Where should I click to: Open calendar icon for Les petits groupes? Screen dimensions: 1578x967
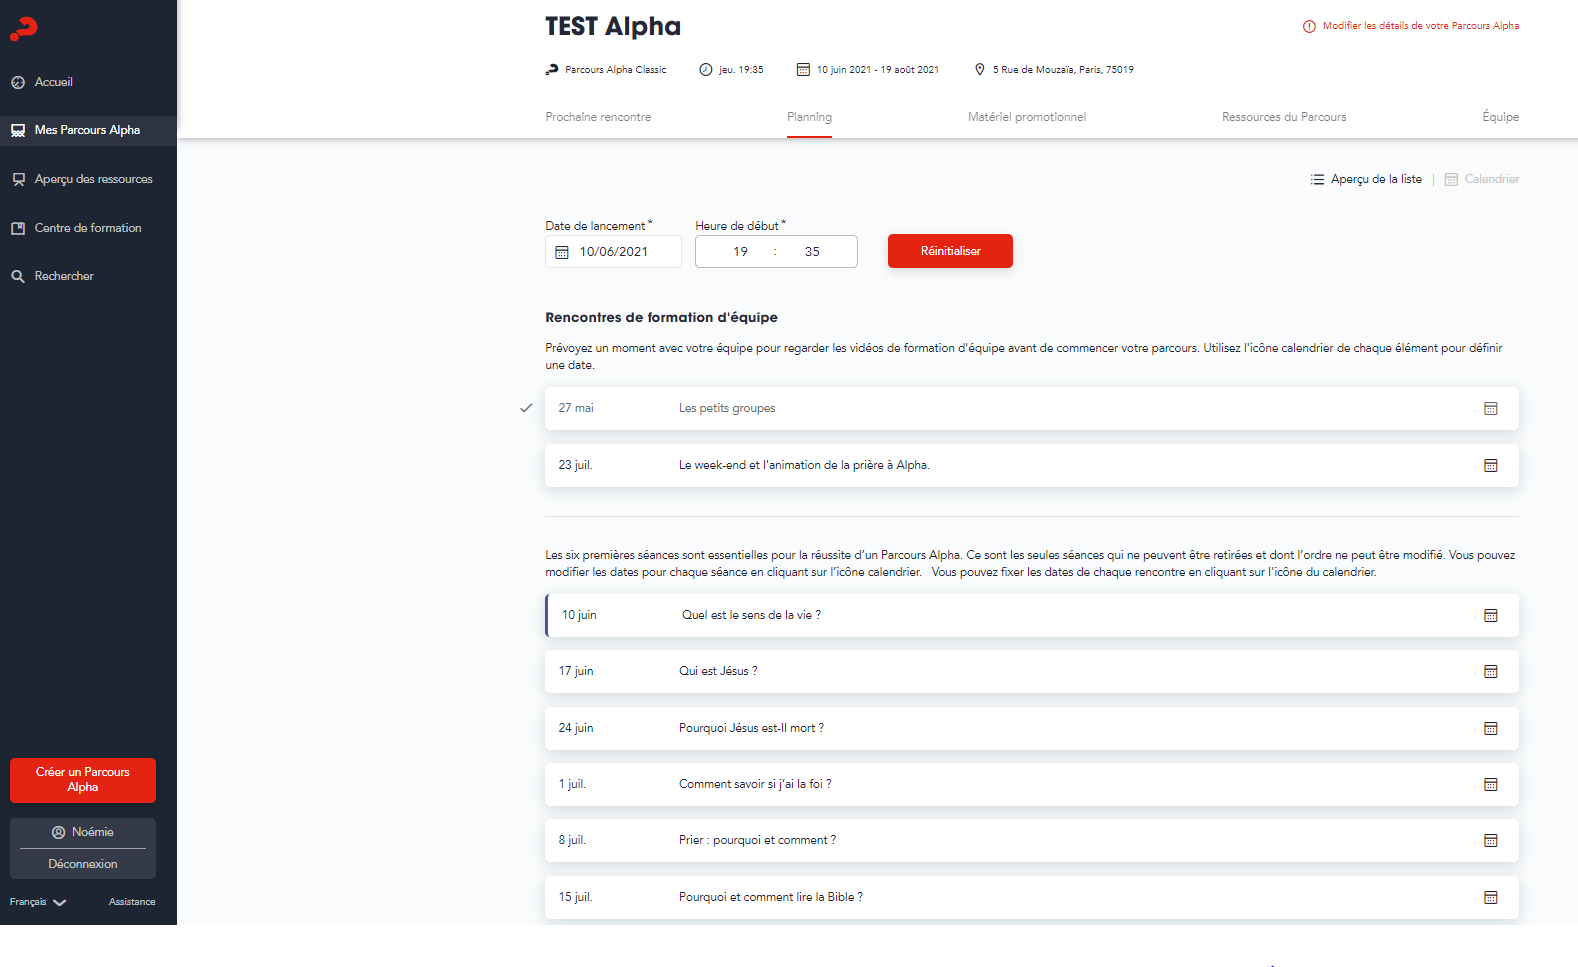pos(1490,408)
